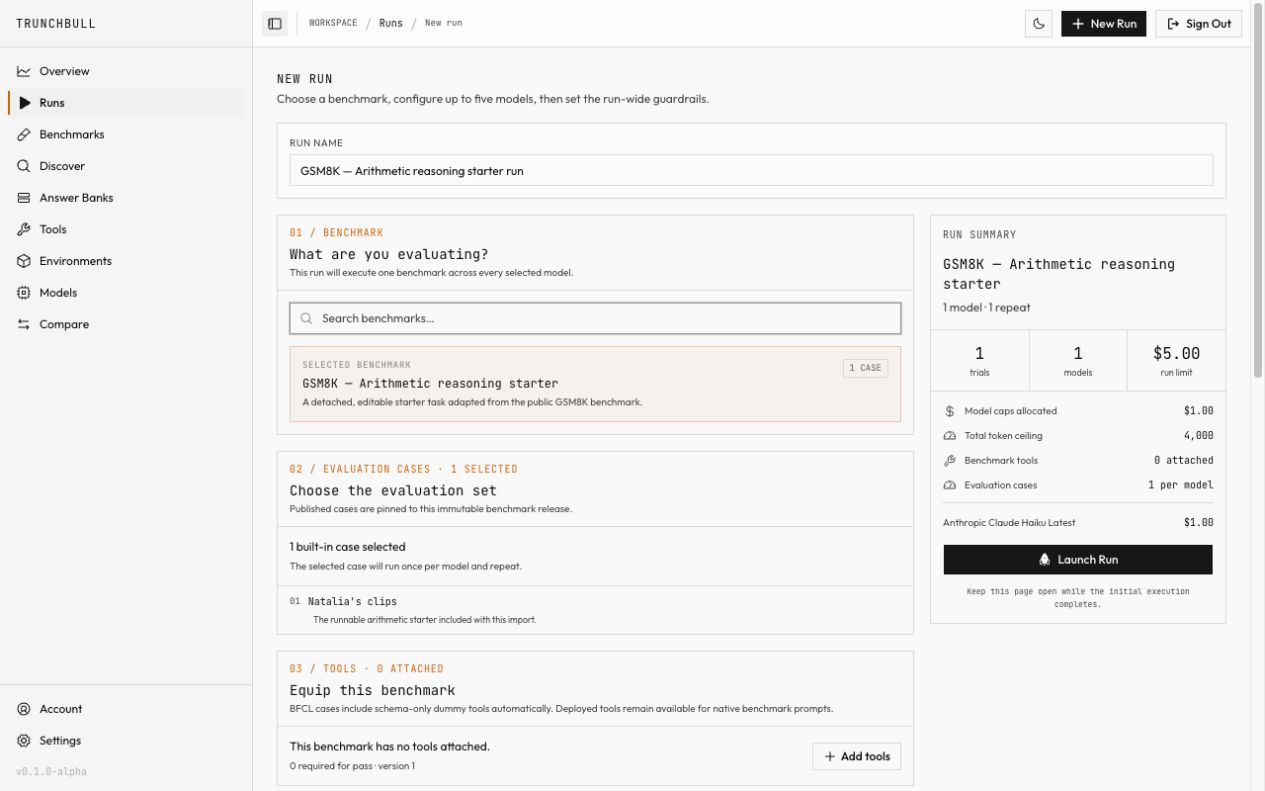
Task: Open the Tools page in the sidebar
Action: tap(125, 229)
